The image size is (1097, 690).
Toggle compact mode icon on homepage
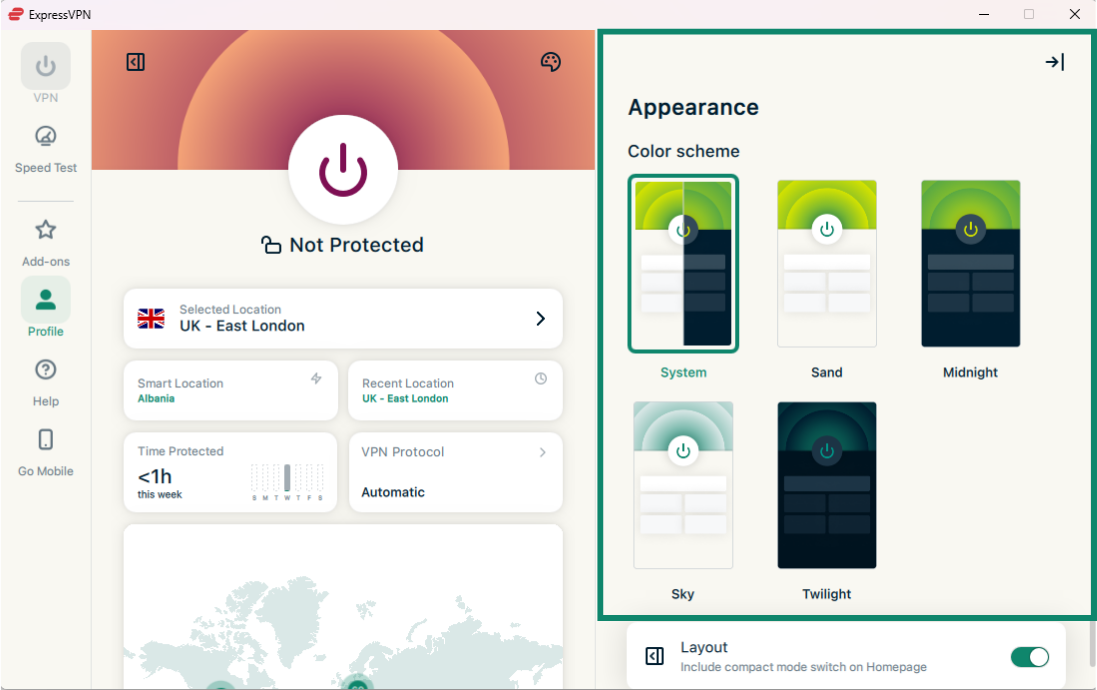[136, 62]
